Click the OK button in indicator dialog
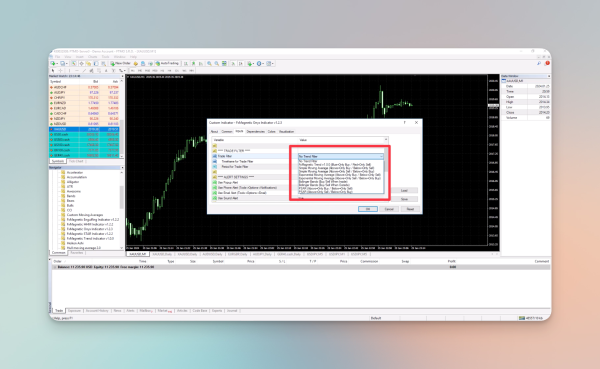This screenshot has width=600, height=369. [368, 209]
